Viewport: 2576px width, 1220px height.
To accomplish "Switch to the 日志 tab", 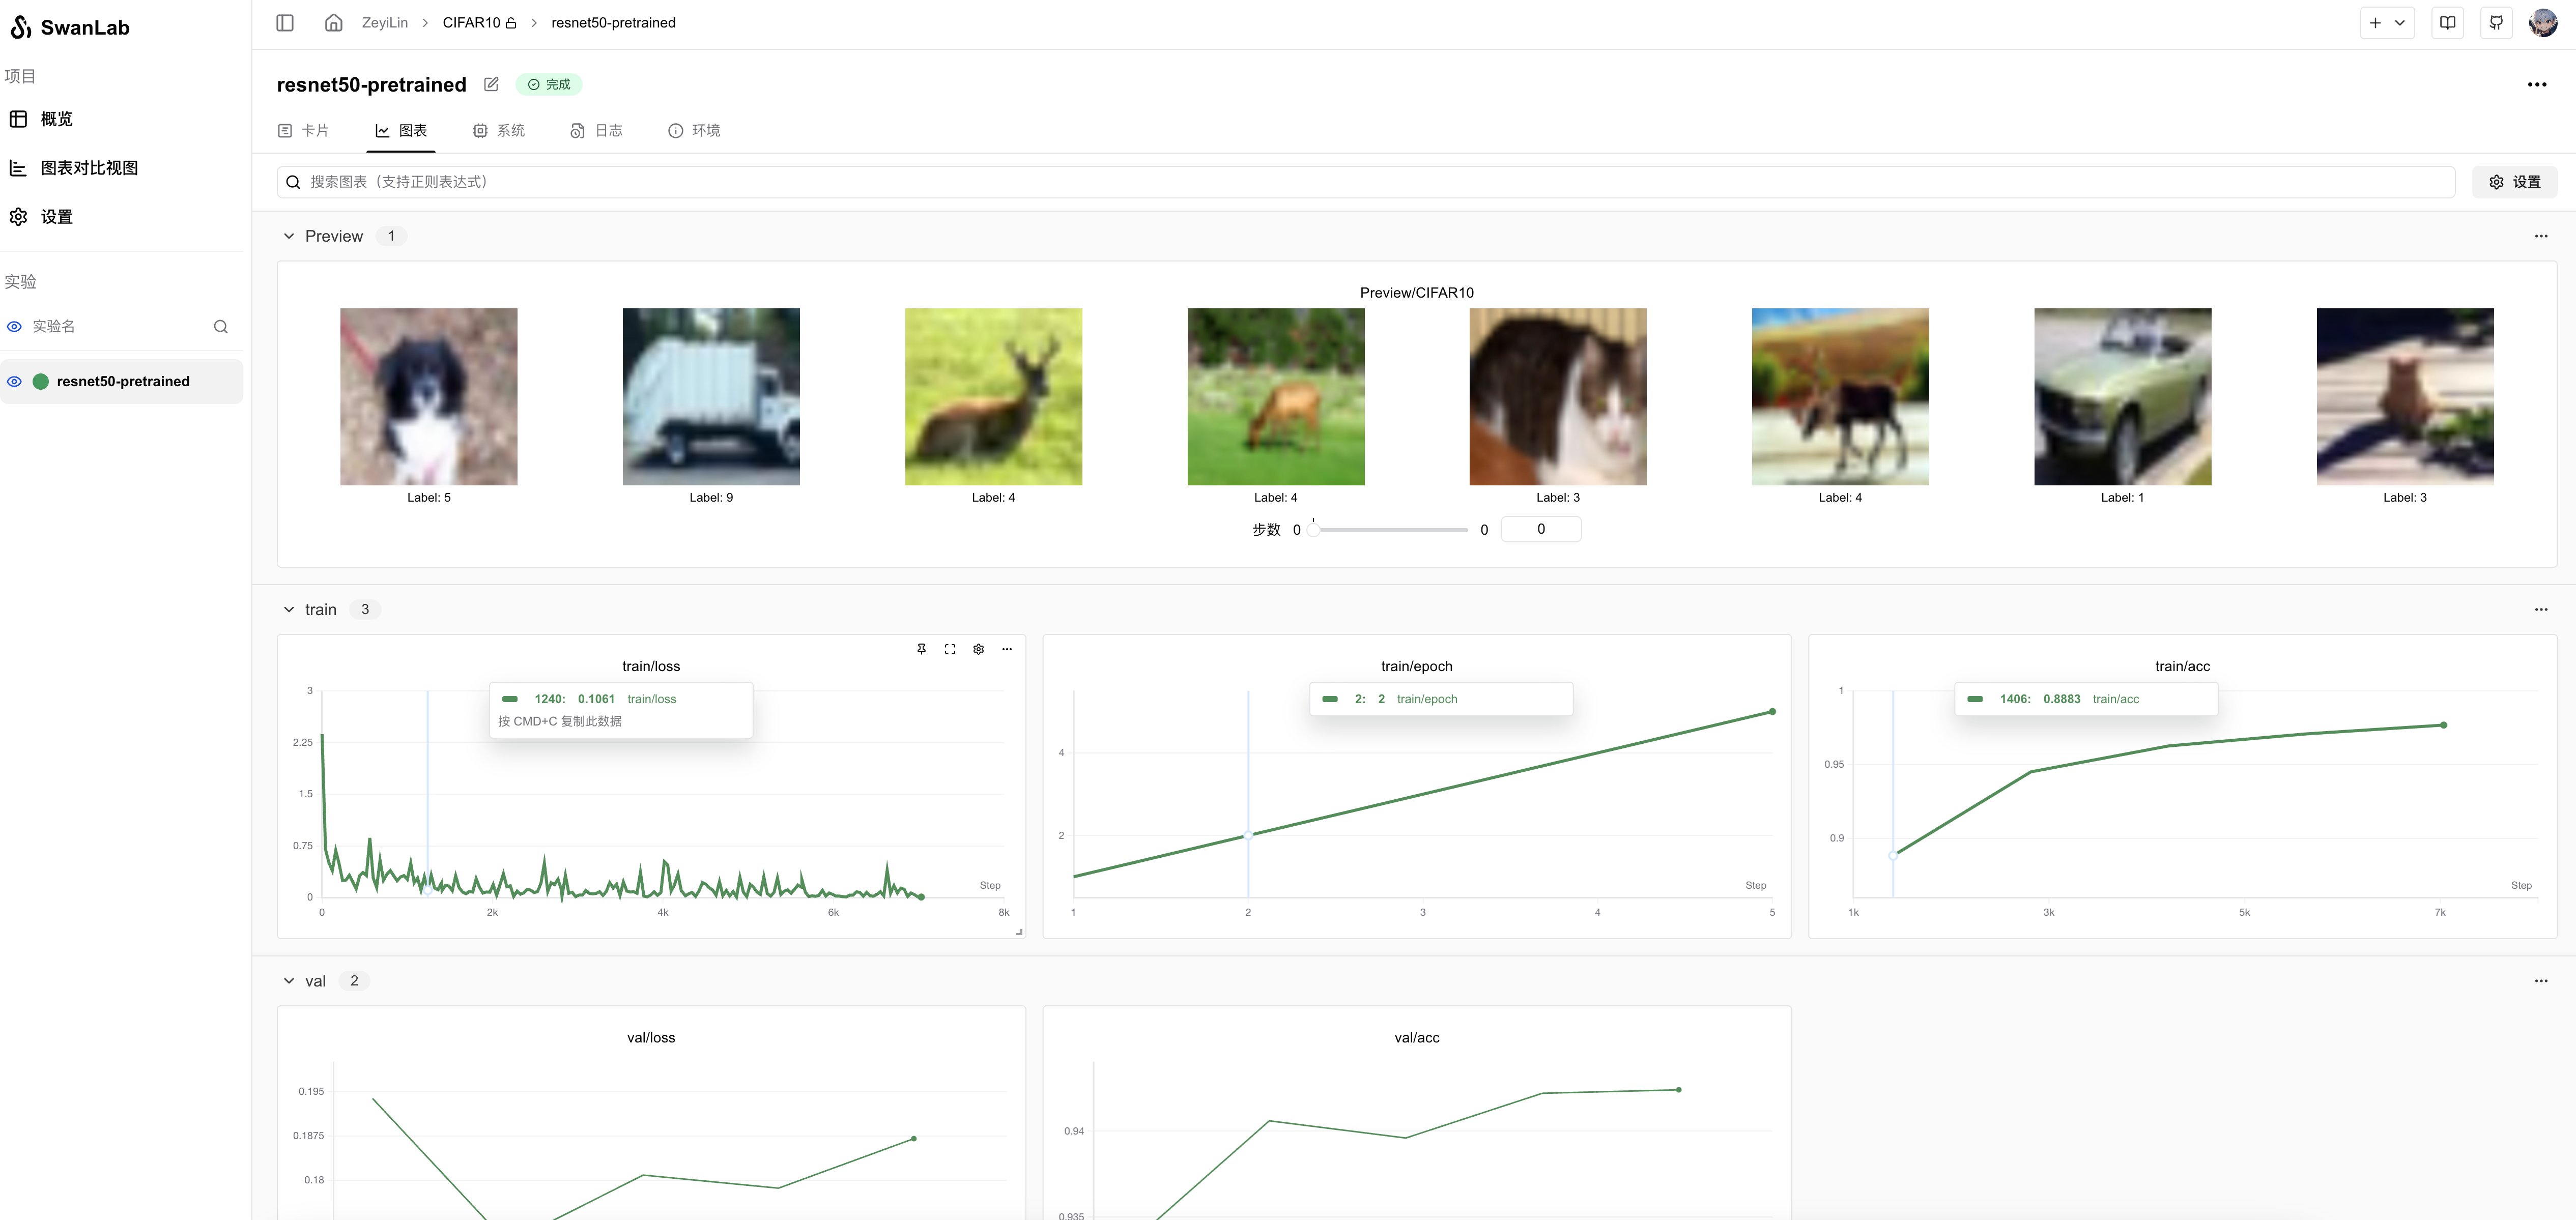I will click(x=597, y=131).
